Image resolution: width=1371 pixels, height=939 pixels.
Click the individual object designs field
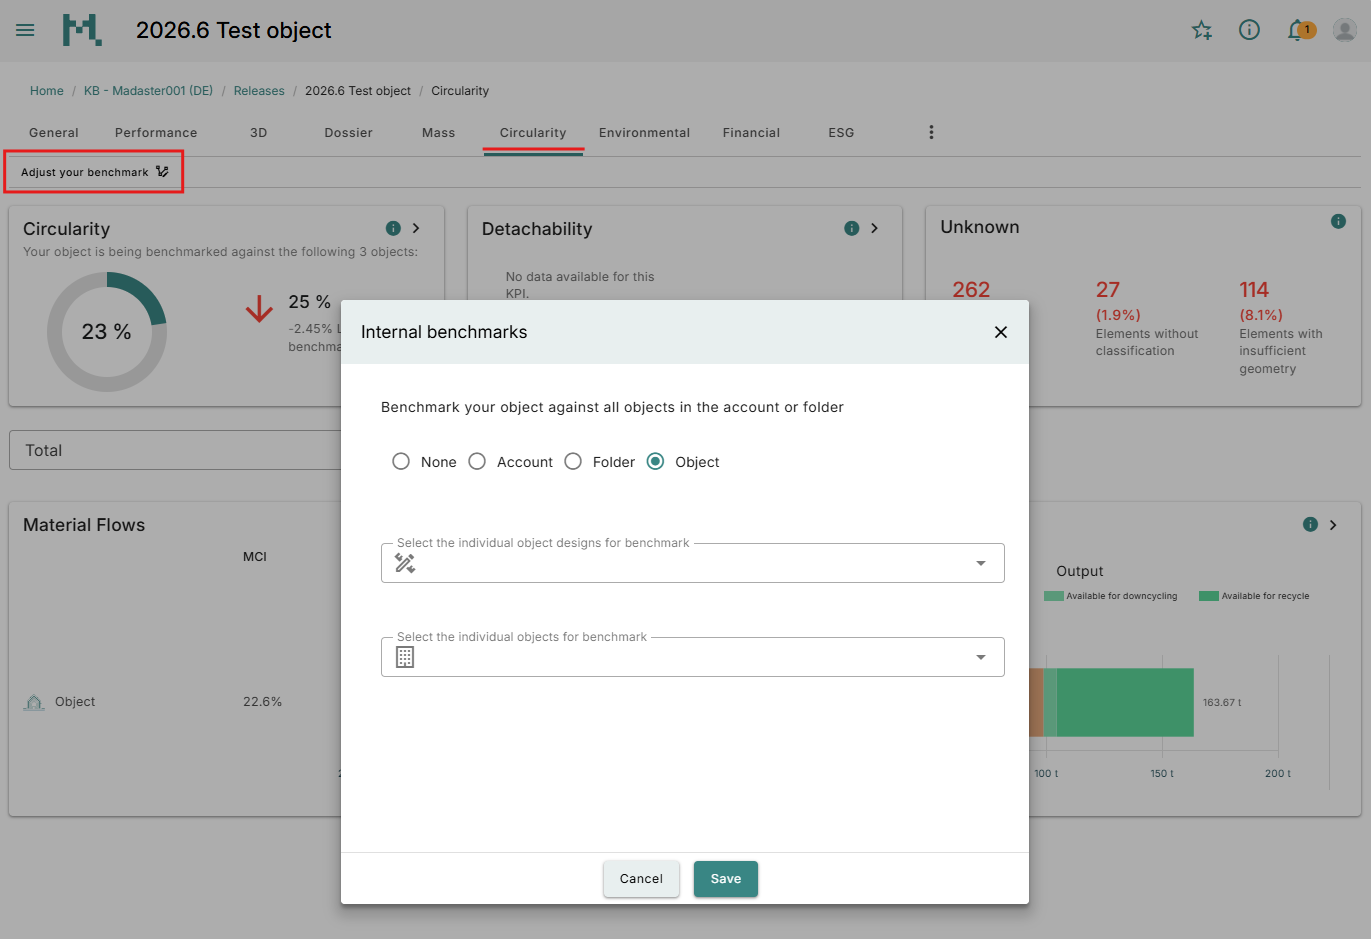[x=692, y=563]
